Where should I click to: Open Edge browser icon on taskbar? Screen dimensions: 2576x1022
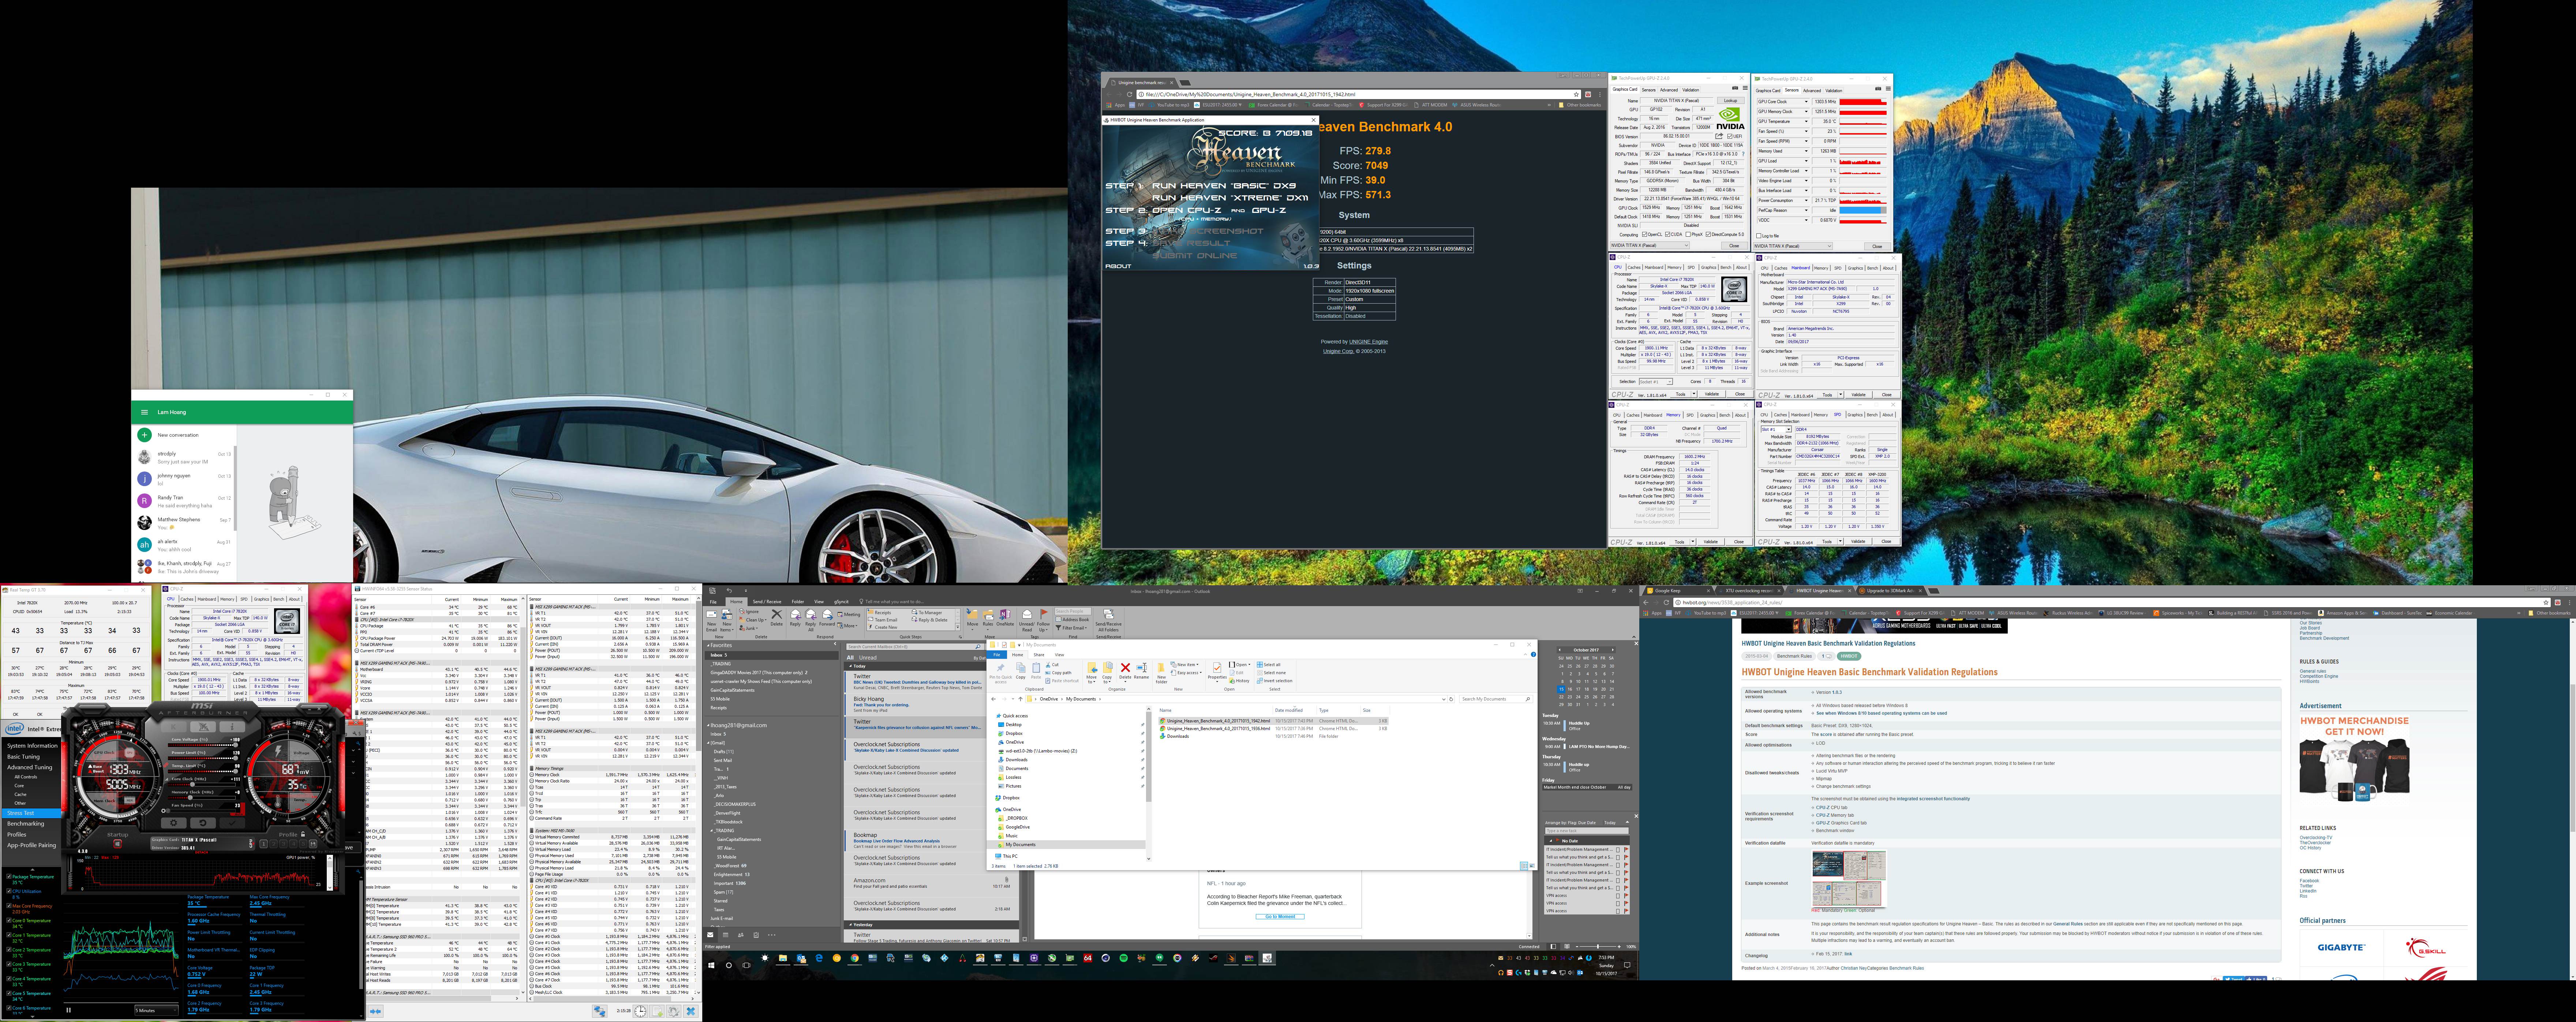[819, 958]
